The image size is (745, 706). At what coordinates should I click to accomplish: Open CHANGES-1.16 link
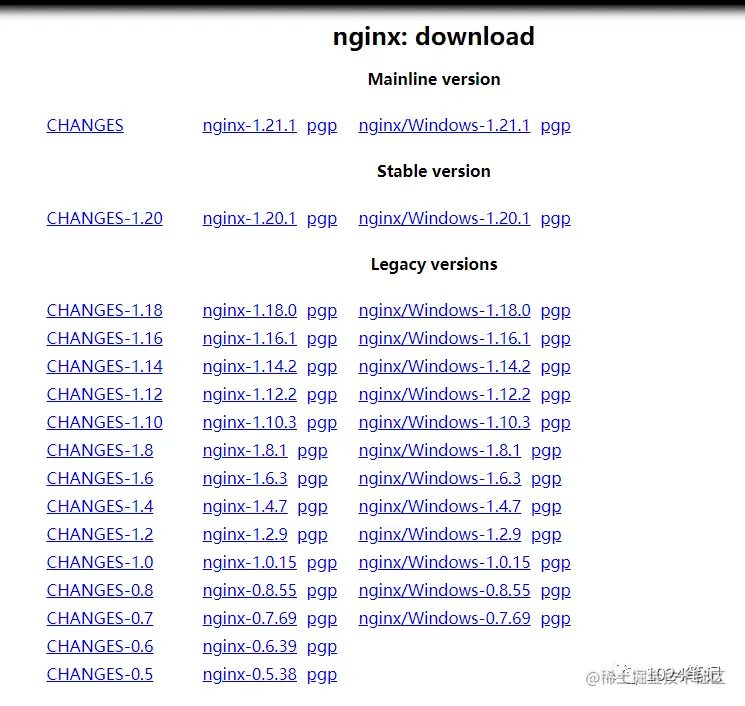pos(105,338)
